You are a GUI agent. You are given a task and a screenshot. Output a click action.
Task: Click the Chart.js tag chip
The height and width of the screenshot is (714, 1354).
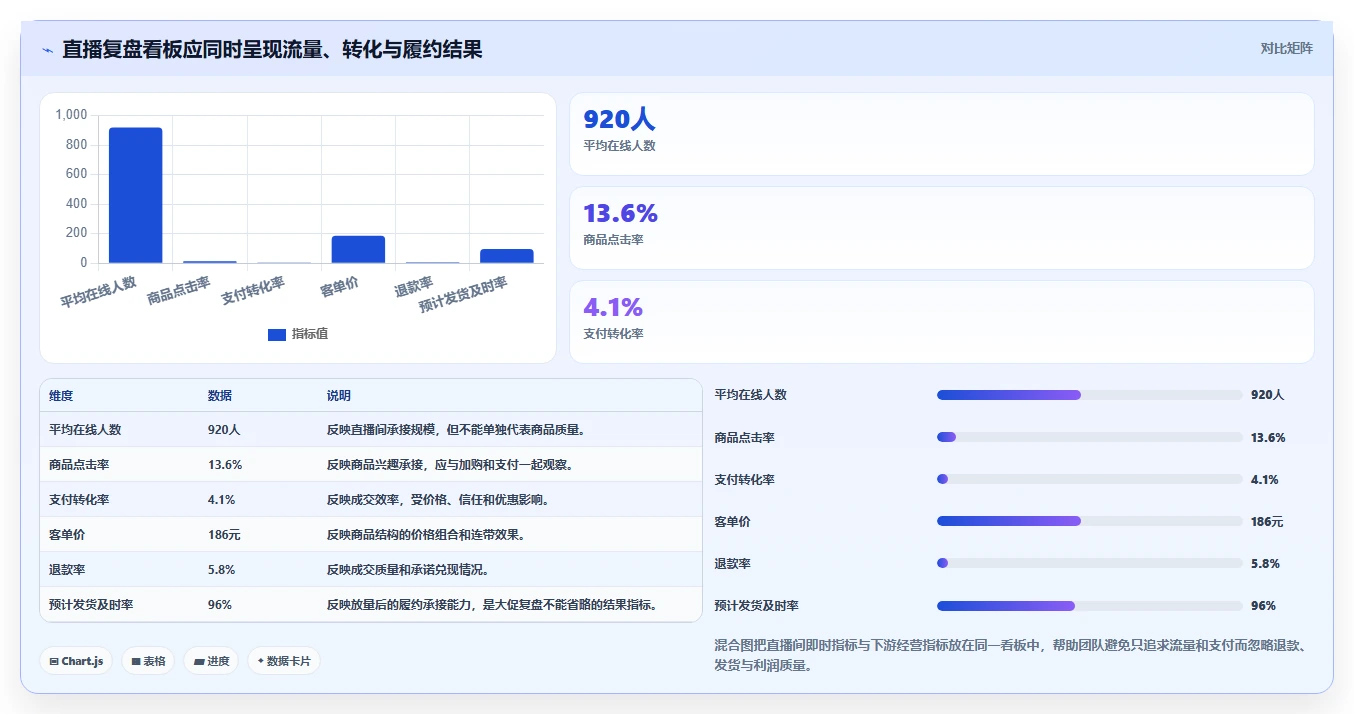tap(76, 661)
